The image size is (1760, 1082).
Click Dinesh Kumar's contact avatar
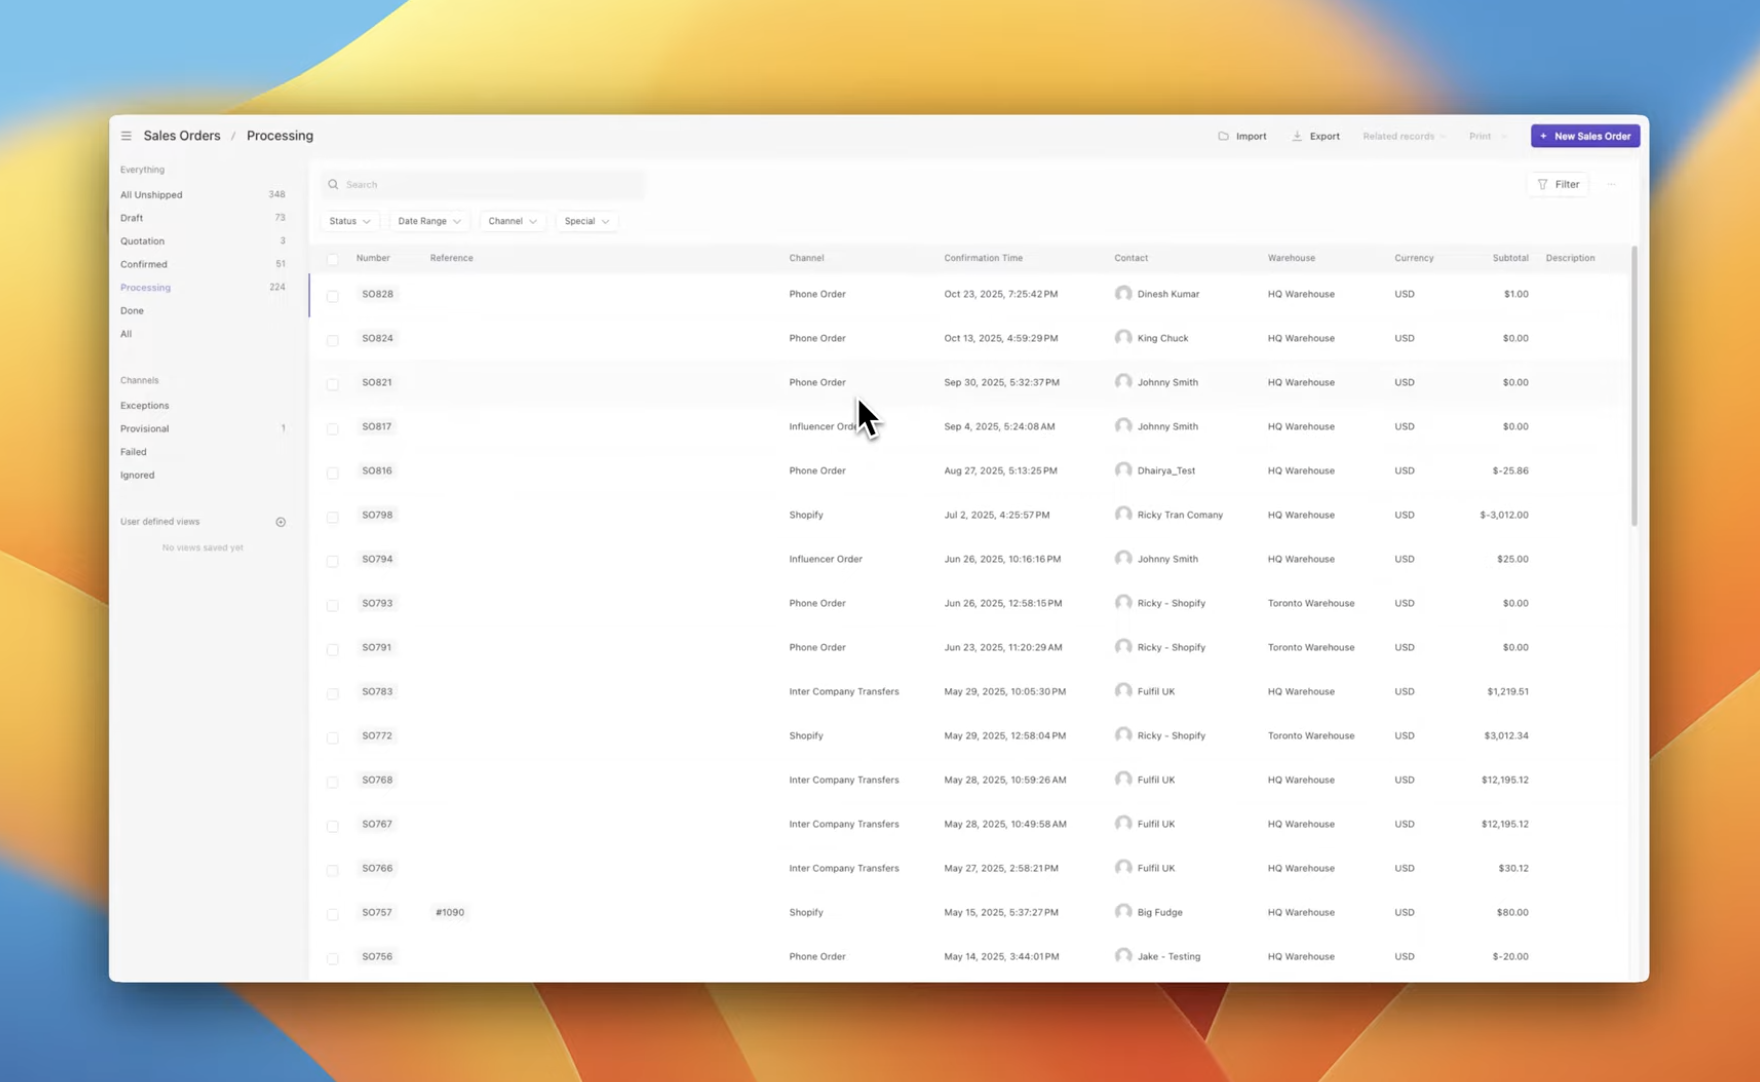(x=1123, y=294)
